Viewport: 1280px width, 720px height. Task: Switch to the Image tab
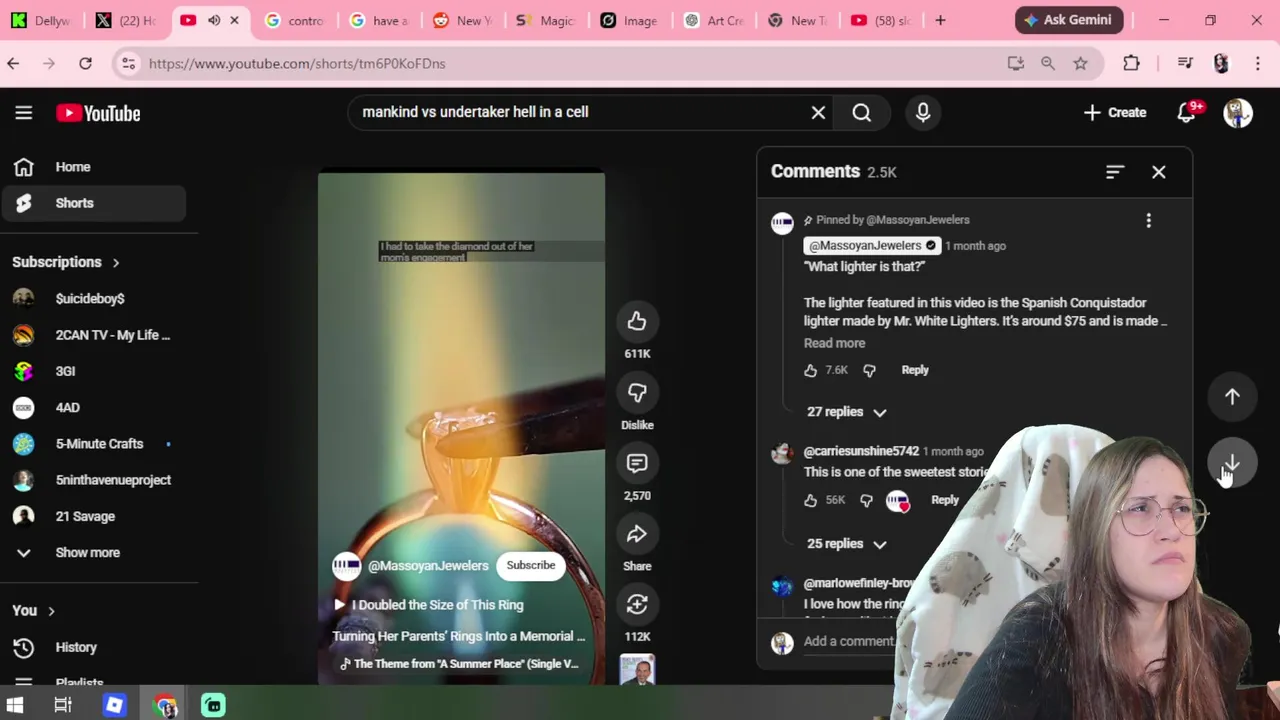629,20
